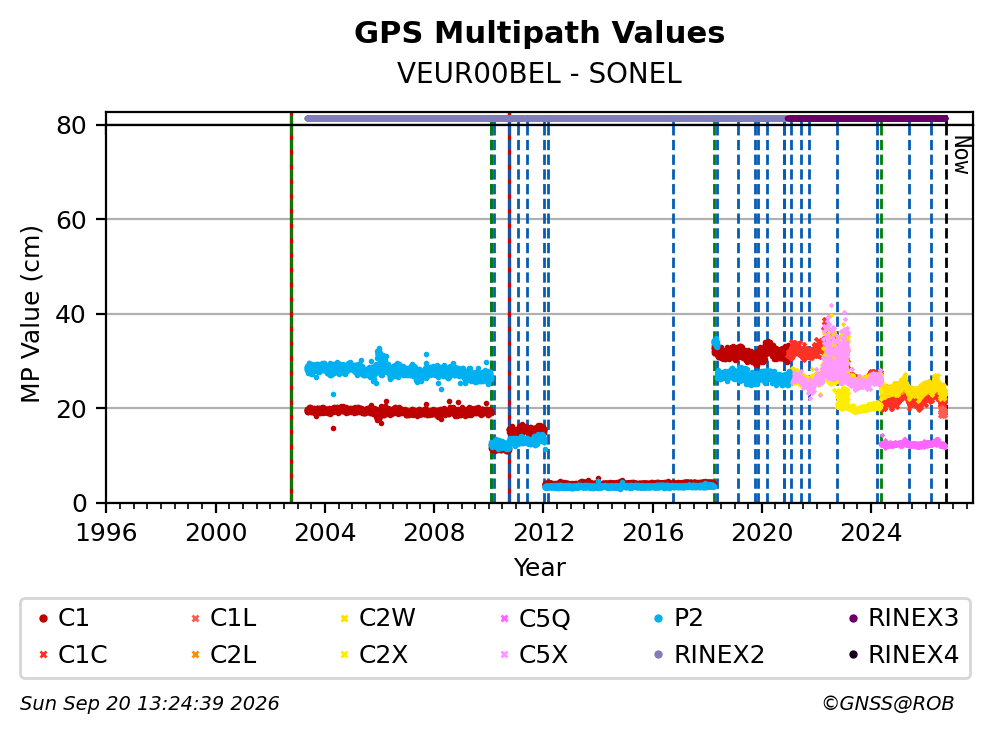
Task: Click the C1L legend entry
Action: (225, 618)
